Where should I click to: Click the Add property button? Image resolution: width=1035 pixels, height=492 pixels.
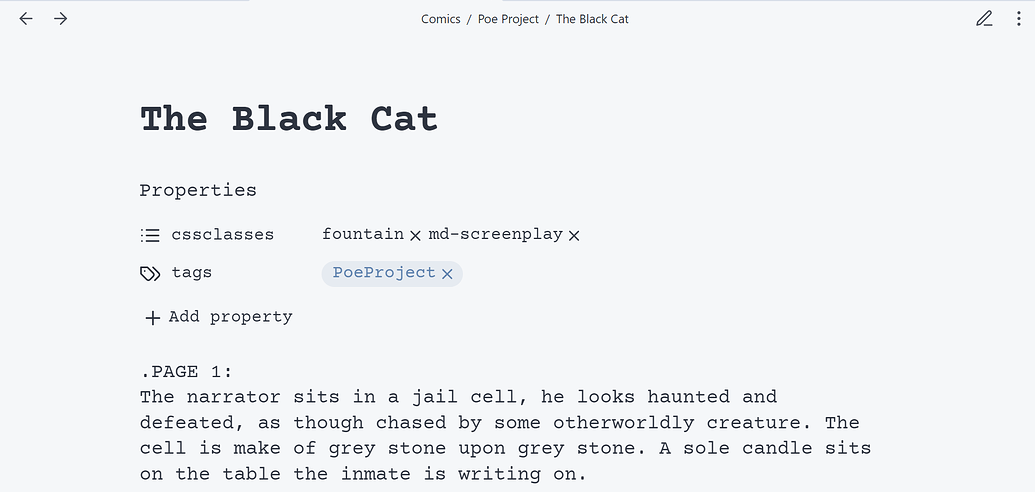point(218,318)
